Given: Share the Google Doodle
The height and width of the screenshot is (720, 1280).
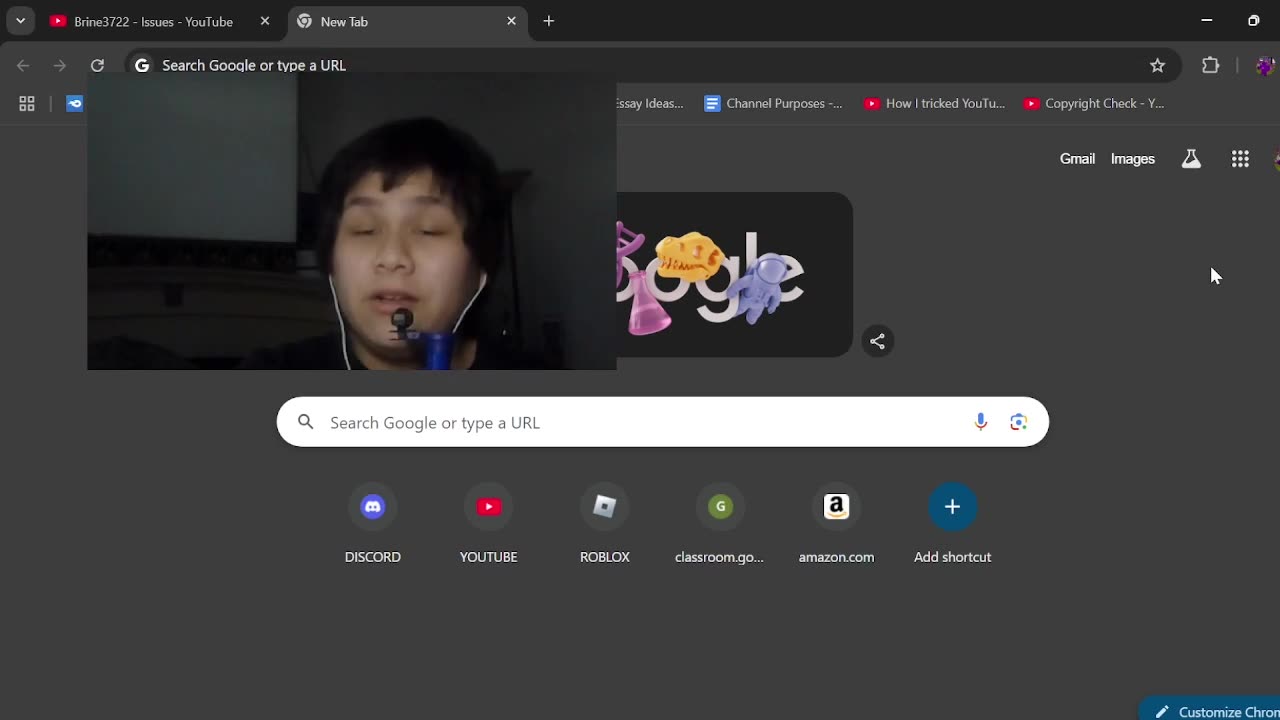Looking at the screenshot, I should [x=877, y=341].
